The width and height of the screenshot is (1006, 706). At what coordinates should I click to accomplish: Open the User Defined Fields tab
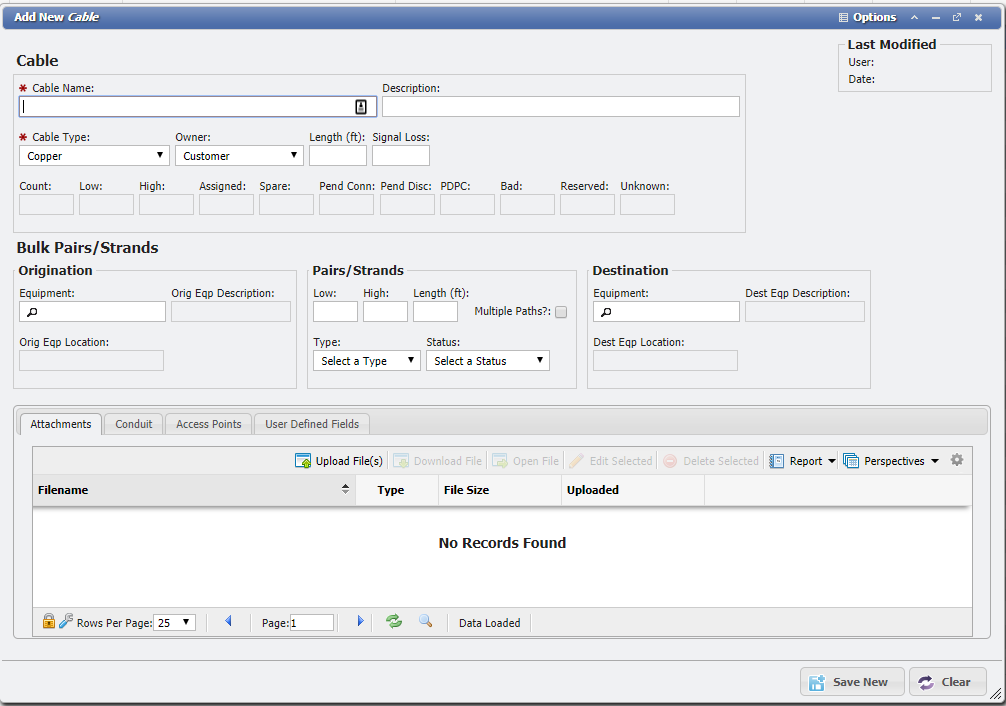point(312,424)
